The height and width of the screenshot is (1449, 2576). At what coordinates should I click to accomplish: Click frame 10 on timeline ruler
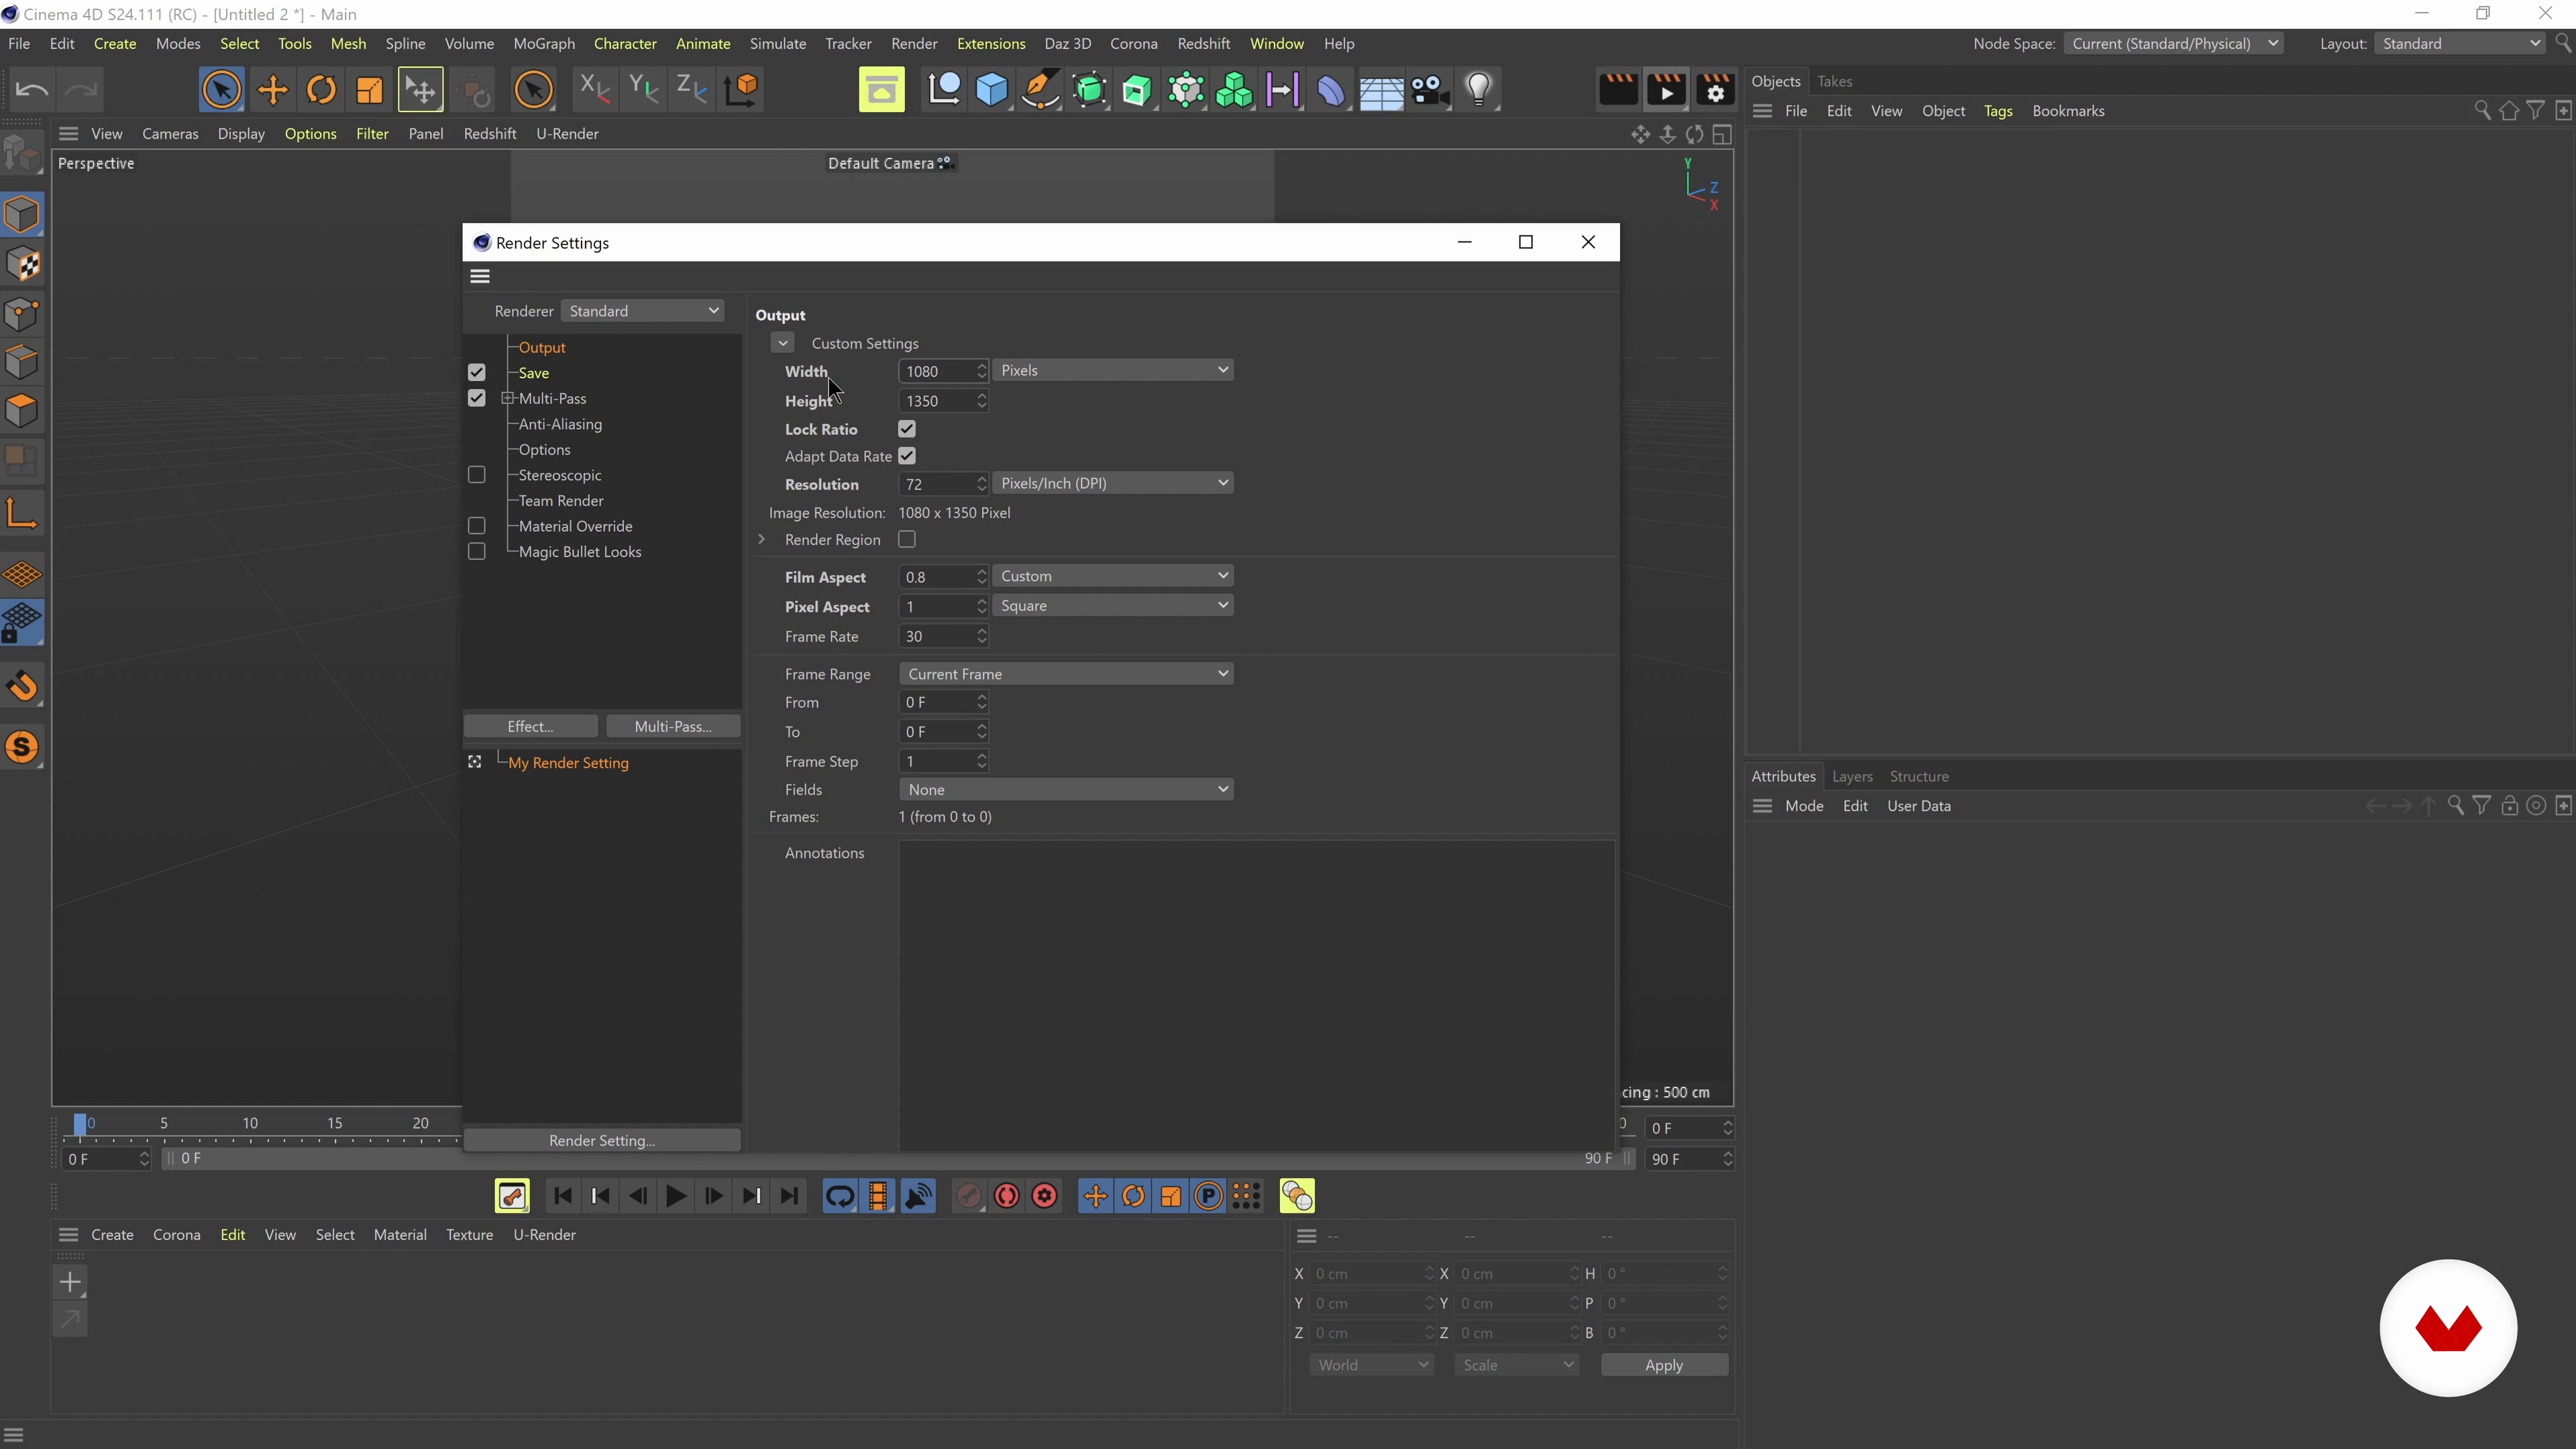[250, 1123]
